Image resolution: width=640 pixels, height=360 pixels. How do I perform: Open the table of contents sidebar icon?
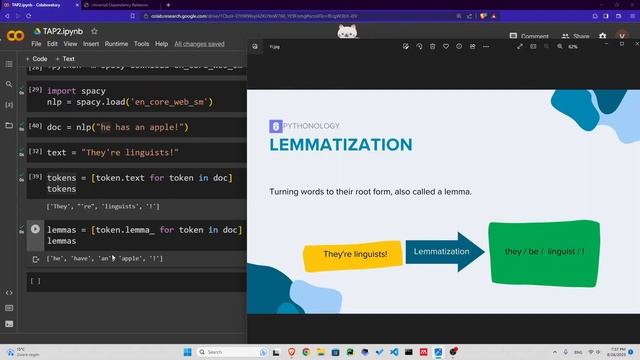9,64
